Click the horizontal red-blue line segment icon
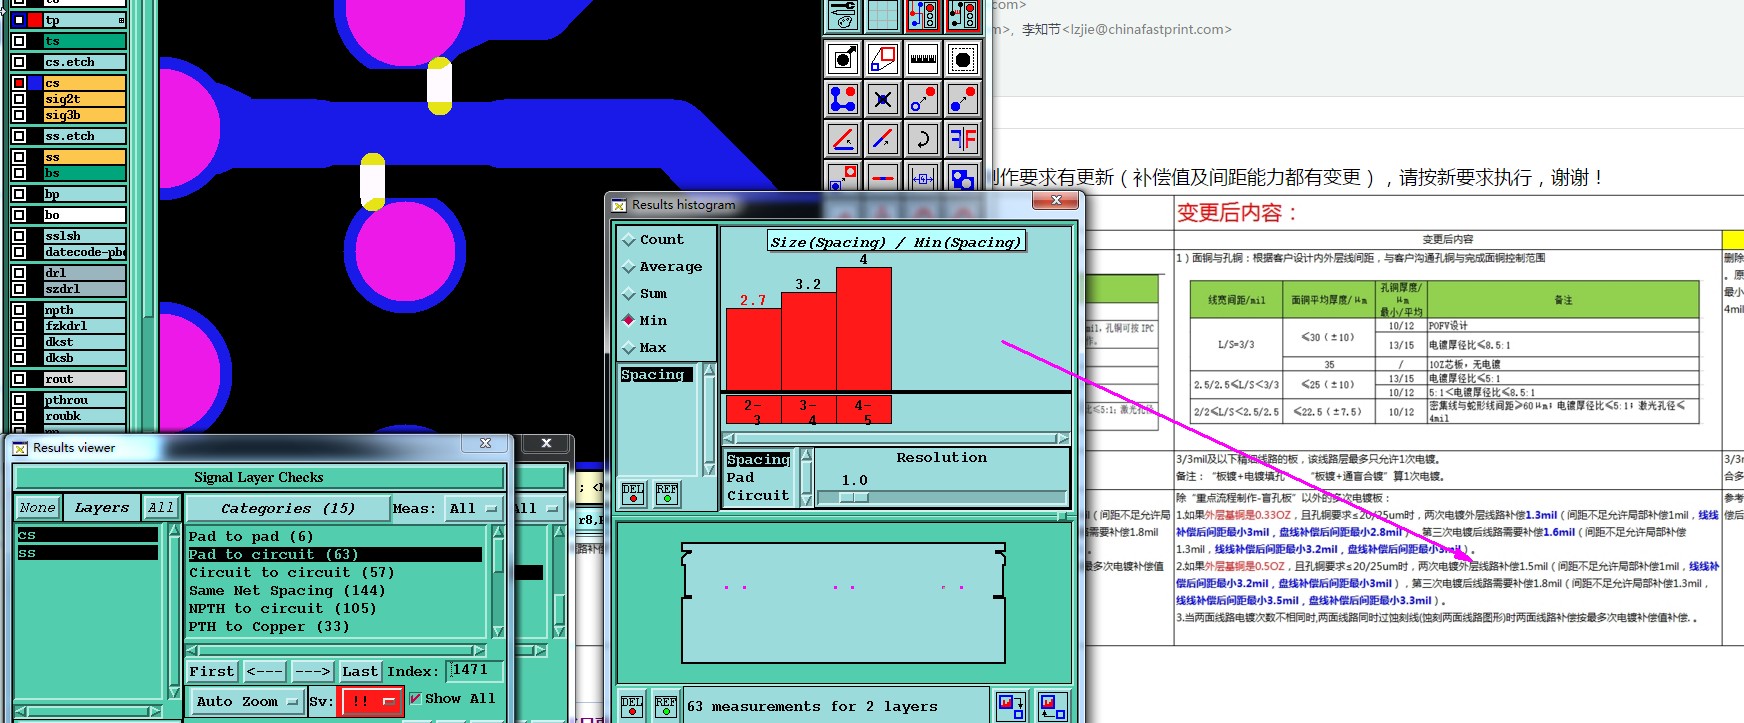Screen dimensions: 1744x723 click(x=883, y=177)
